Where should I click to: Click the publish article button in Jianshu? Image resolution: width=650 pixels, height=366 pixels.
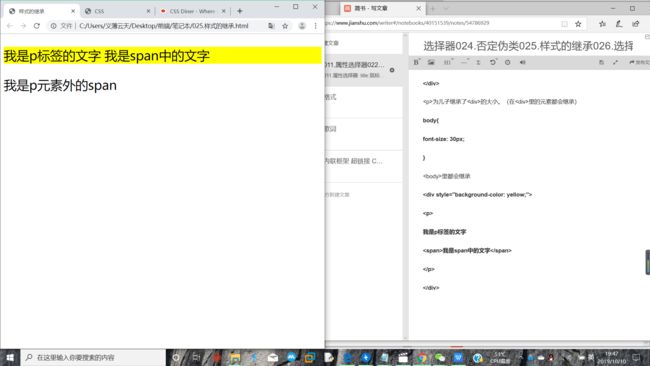pyautogui.click(x=639, y=62)
